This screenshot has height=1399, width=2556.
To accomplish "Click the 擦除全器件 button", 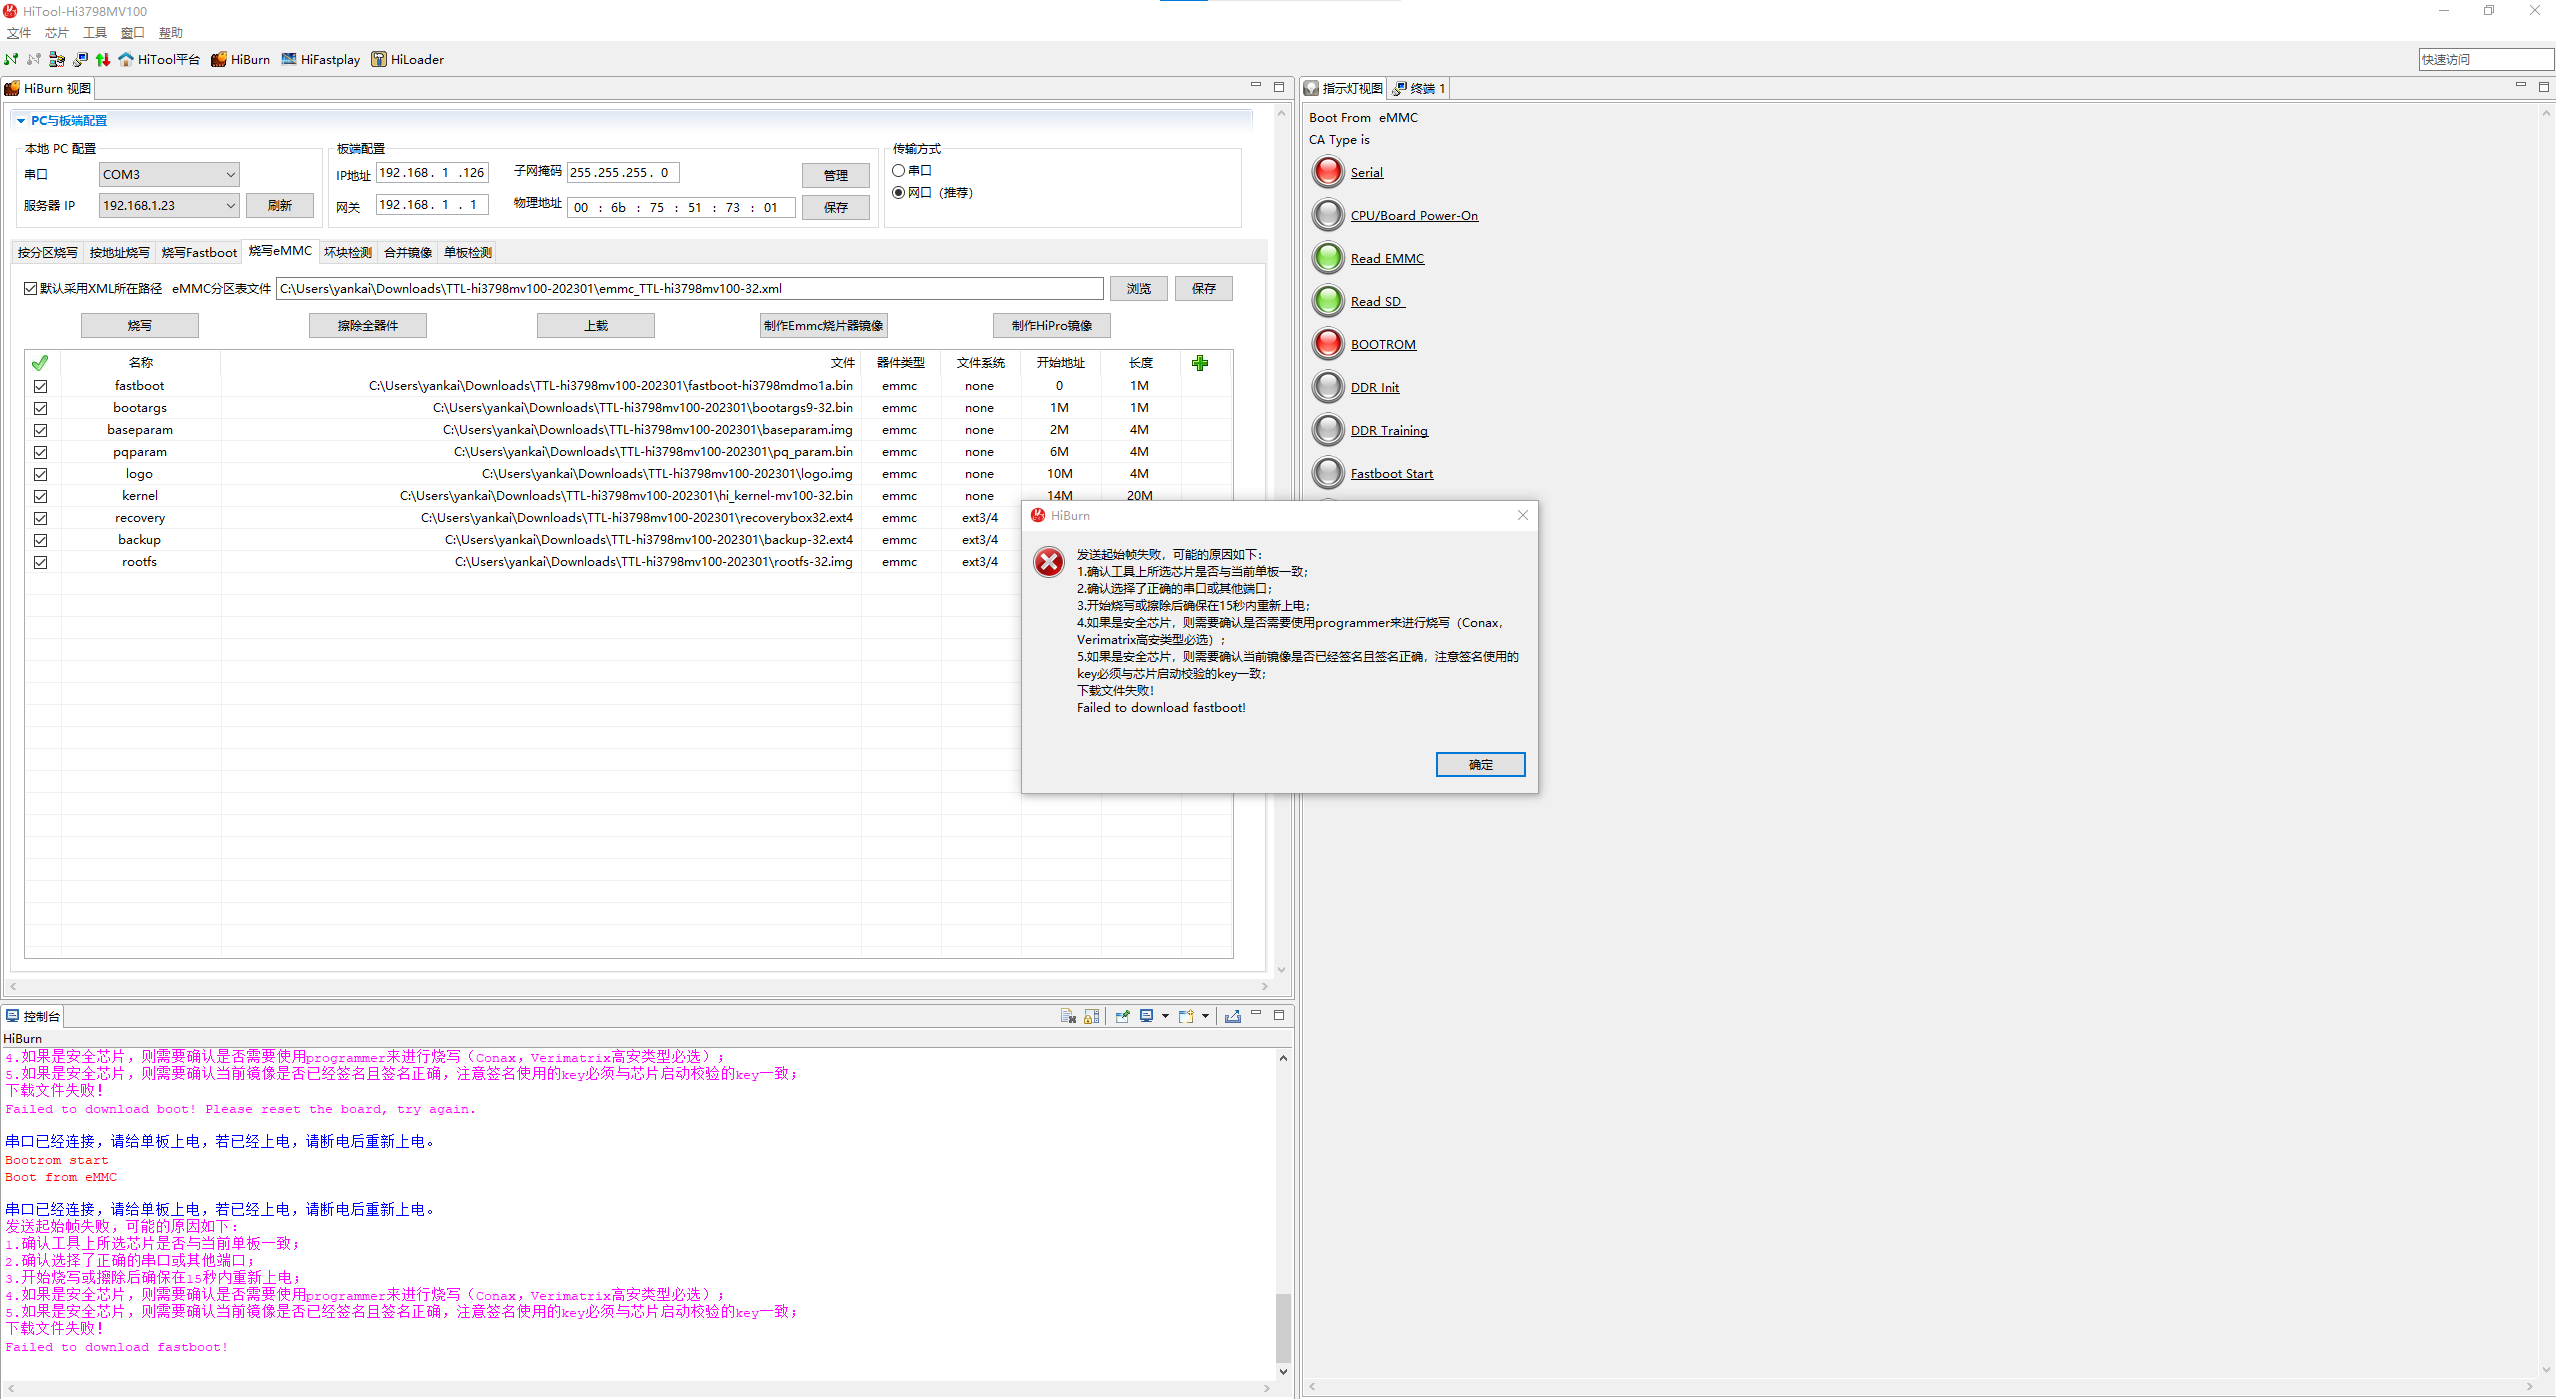I will tap(367, 326).
